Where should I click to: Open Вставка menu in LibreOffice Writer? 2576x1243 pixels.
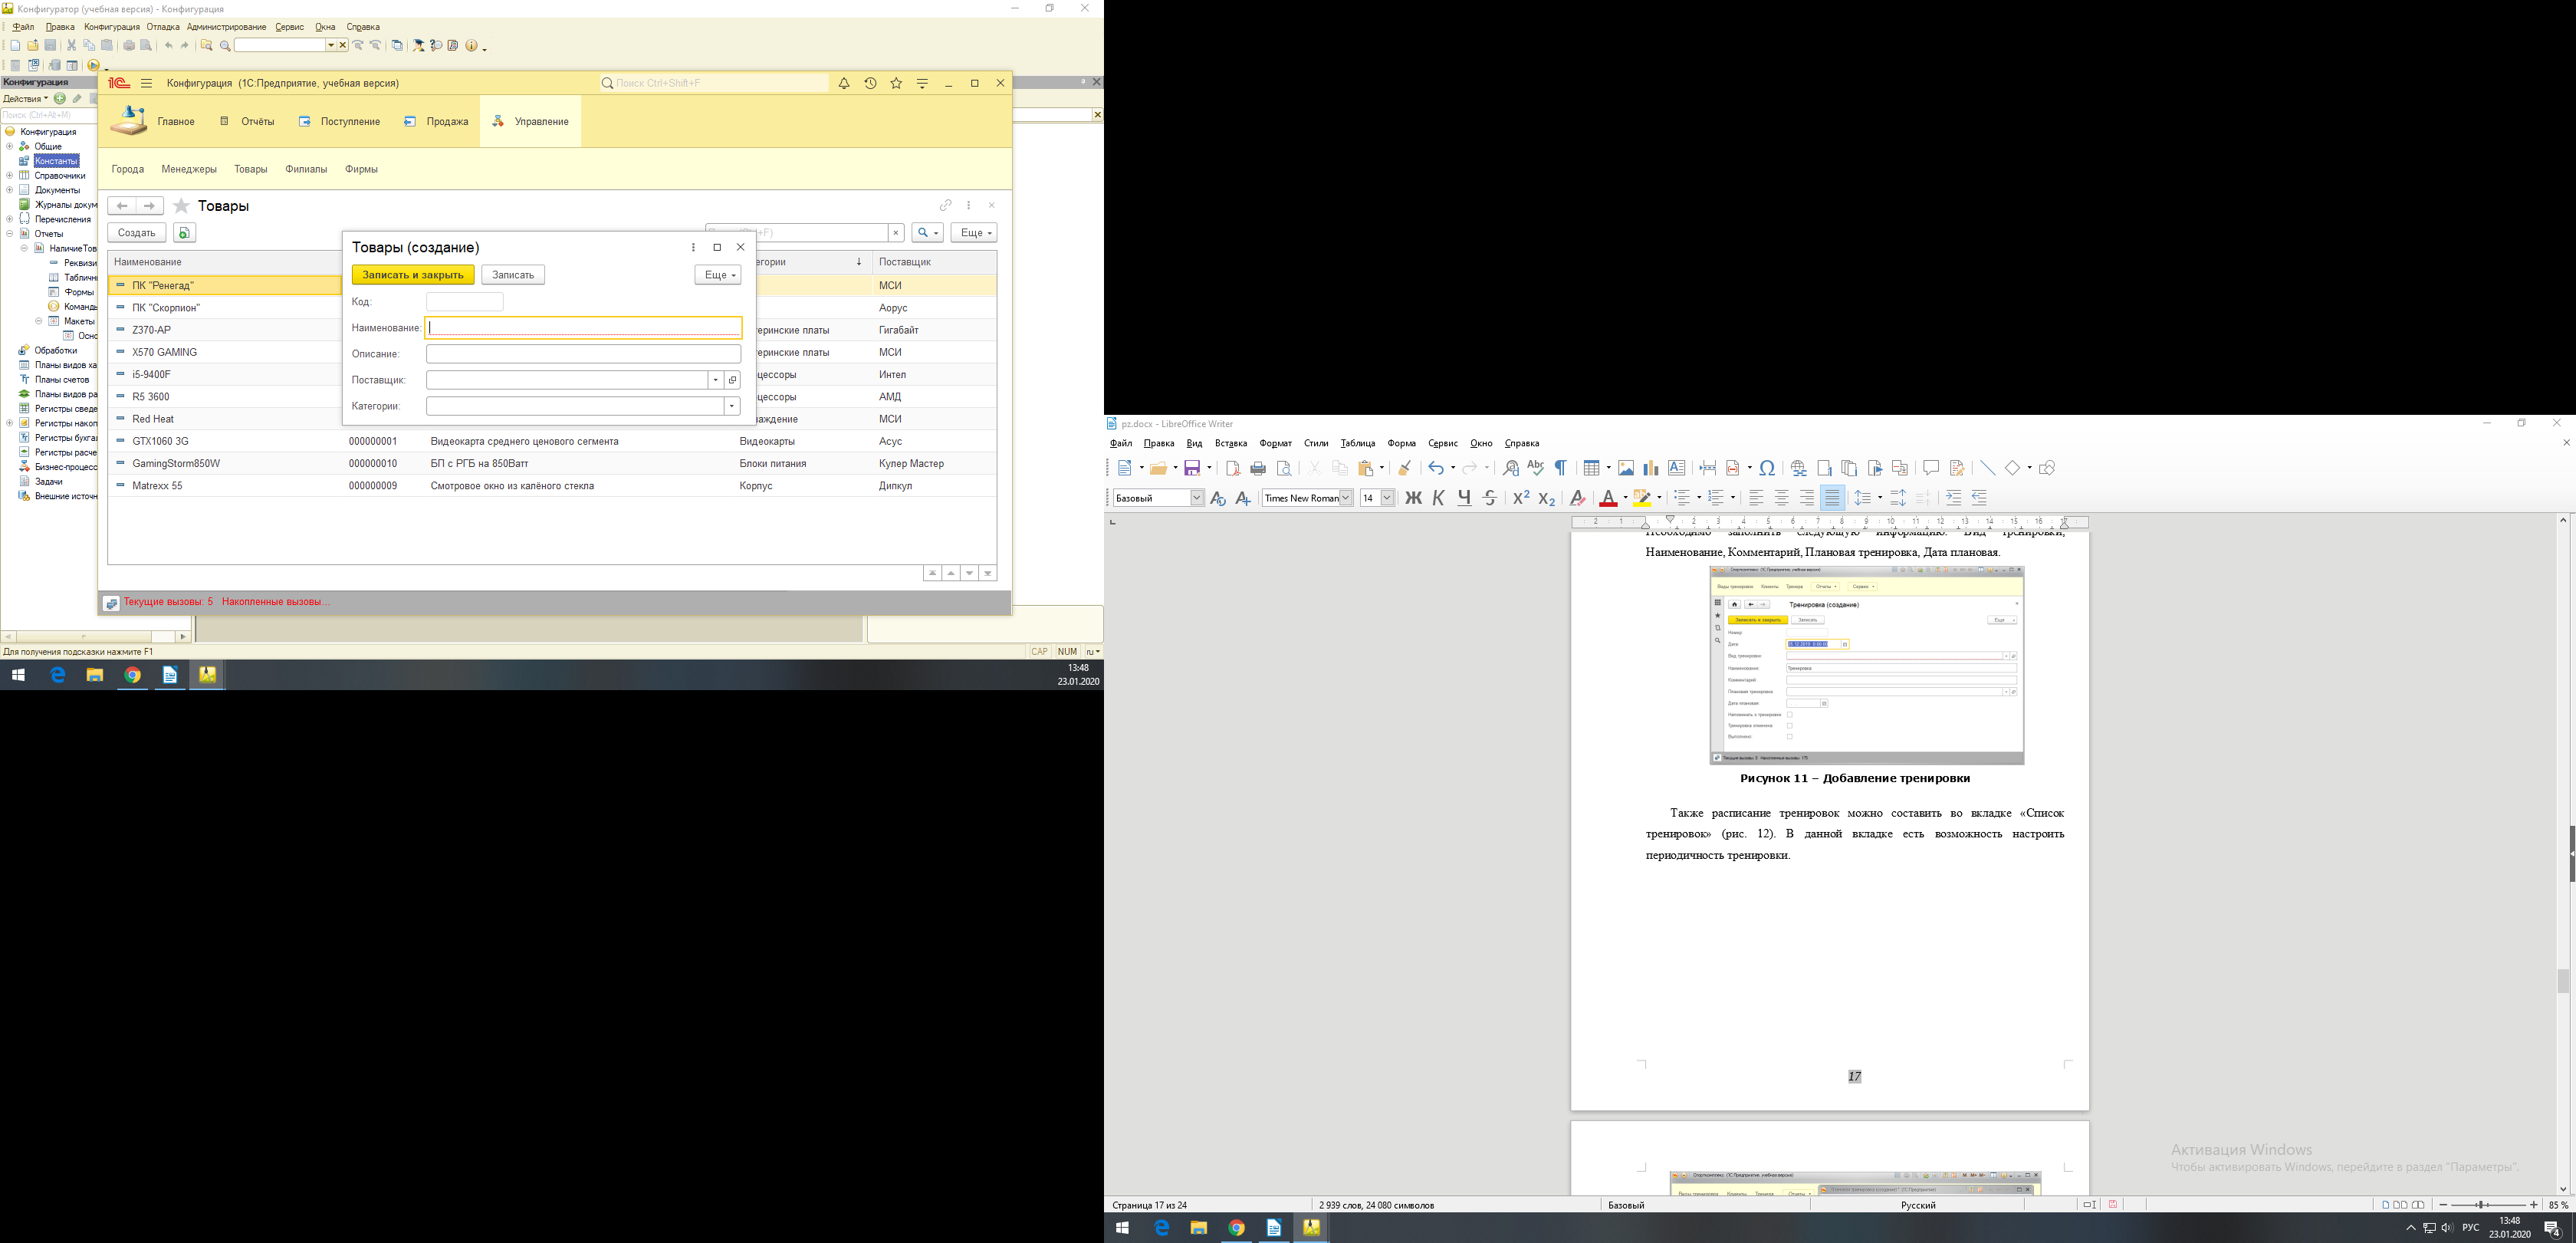point(1231,444)
